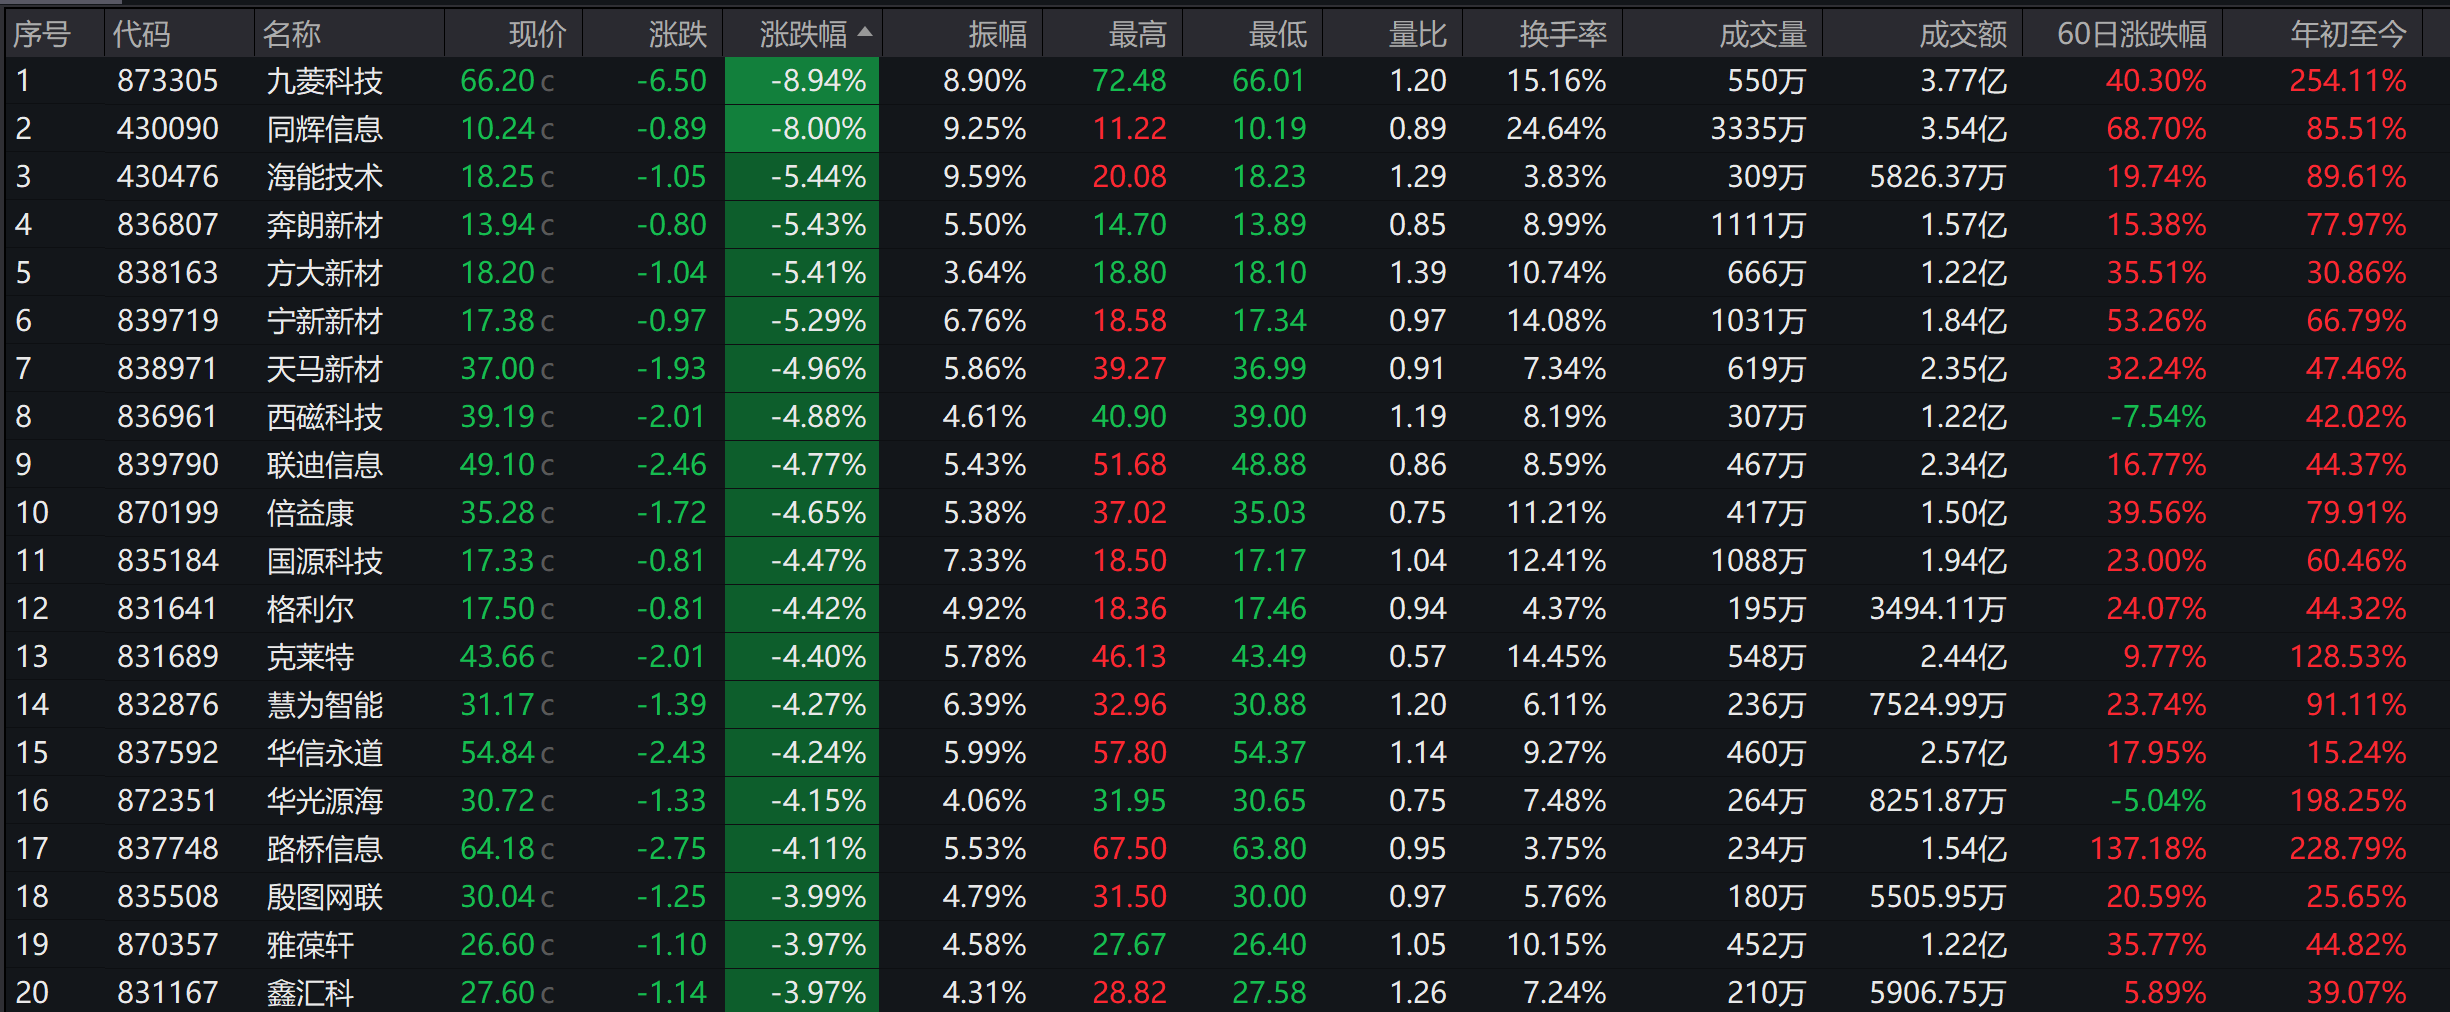The image size is (2450, 1012).
Task: Click stock code 831167
Action: (x=167, y=993)
